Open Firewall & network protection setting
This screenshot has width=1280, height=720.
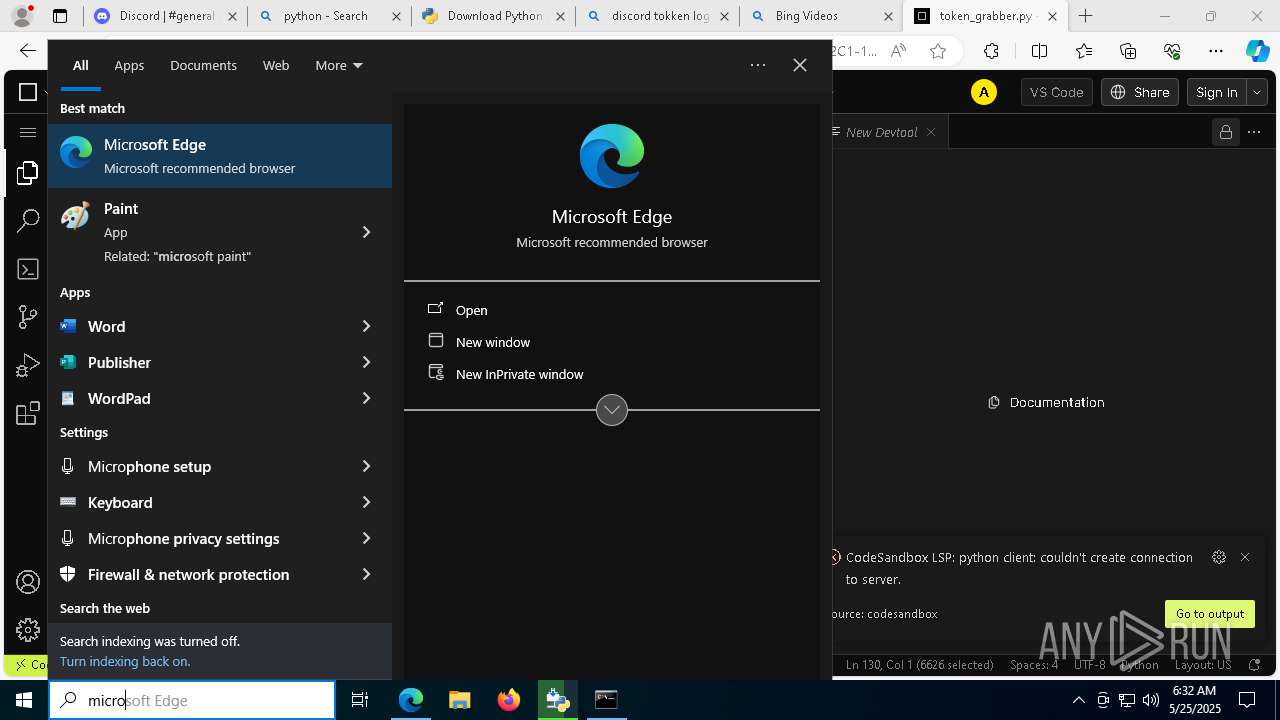coord(204,574)
